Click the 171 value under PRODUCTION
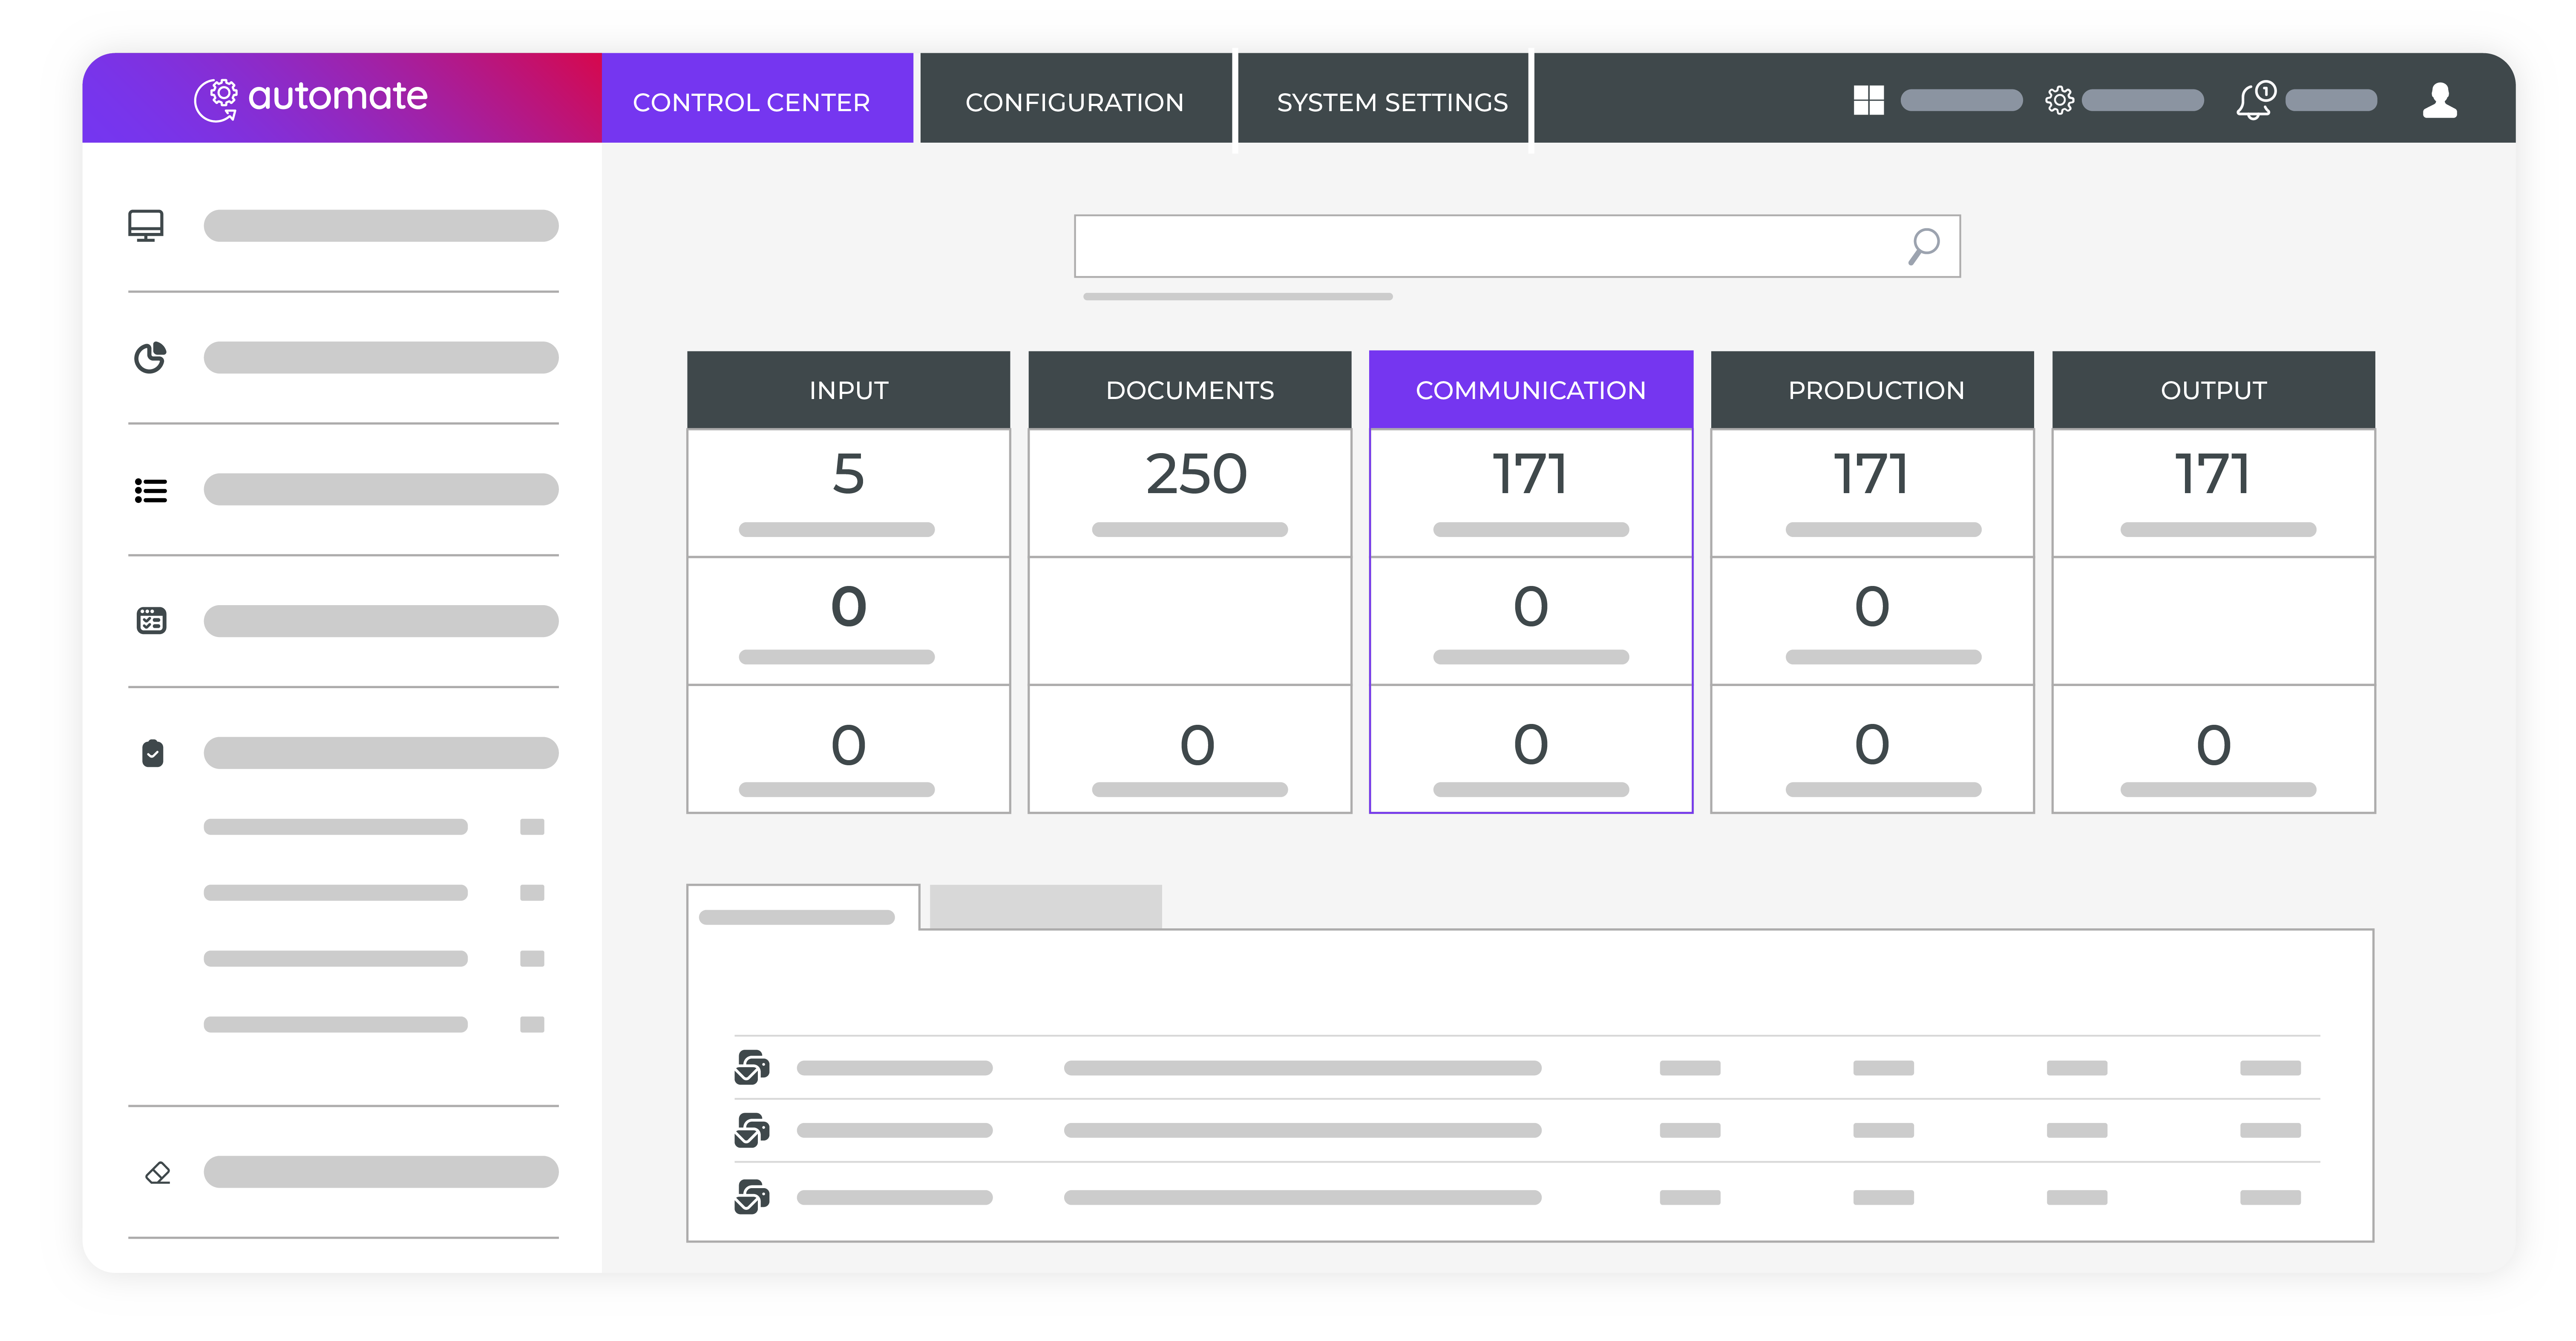The height and width of the screenshot is (1341, 2576). tap(1872, 474)
